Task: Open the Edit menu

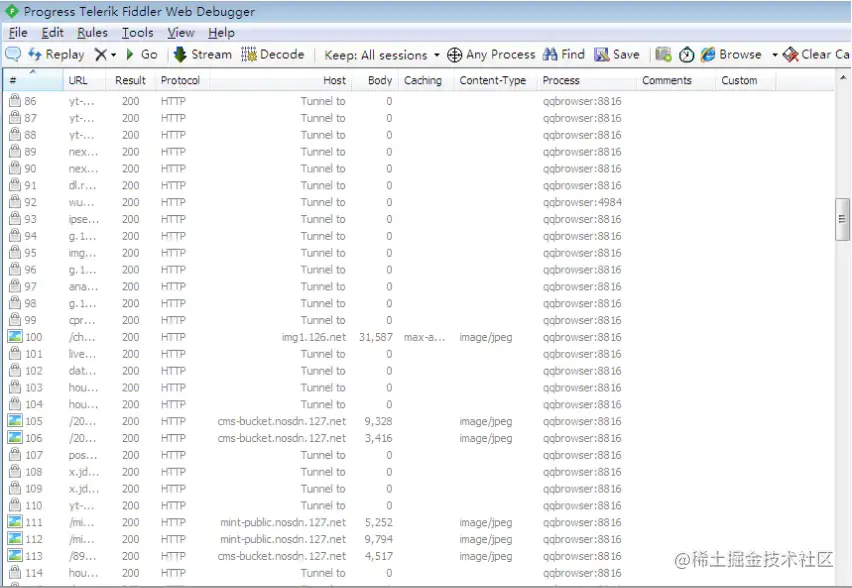Action: (53, 33)
